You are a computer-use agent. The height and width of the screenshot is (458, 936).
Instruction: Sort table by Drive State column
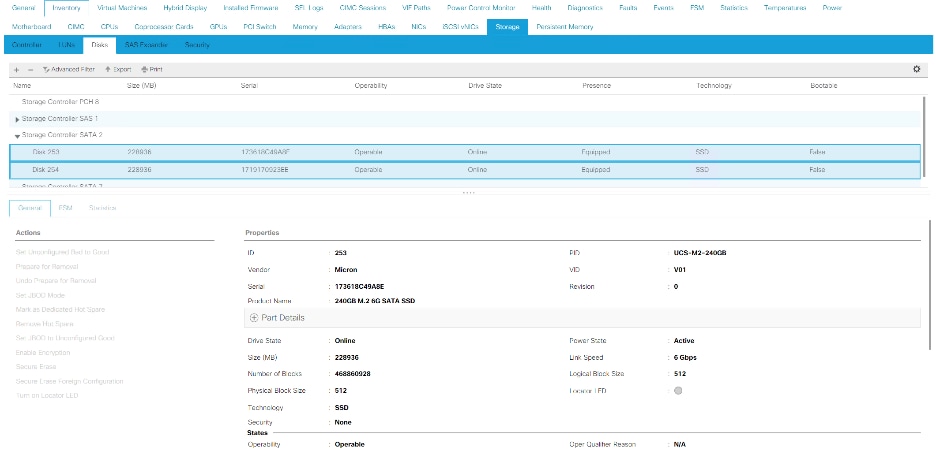485,86
